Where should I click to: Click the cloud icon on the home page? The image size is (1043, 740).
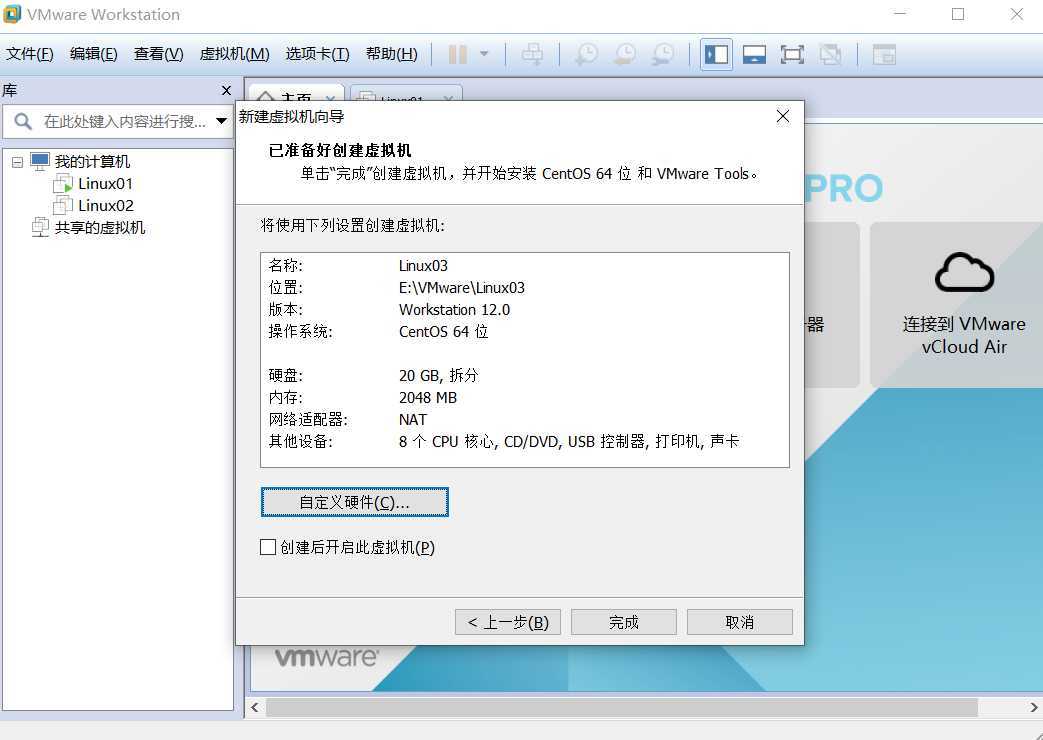pos(964,272)
